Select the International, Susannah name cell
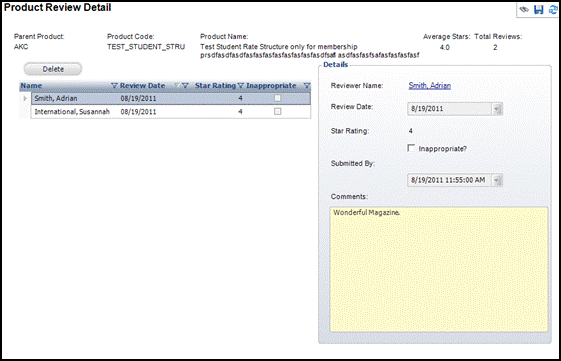The height and width of the screenshot is (361, 561). pyautogui.click(x=72, y=112)
